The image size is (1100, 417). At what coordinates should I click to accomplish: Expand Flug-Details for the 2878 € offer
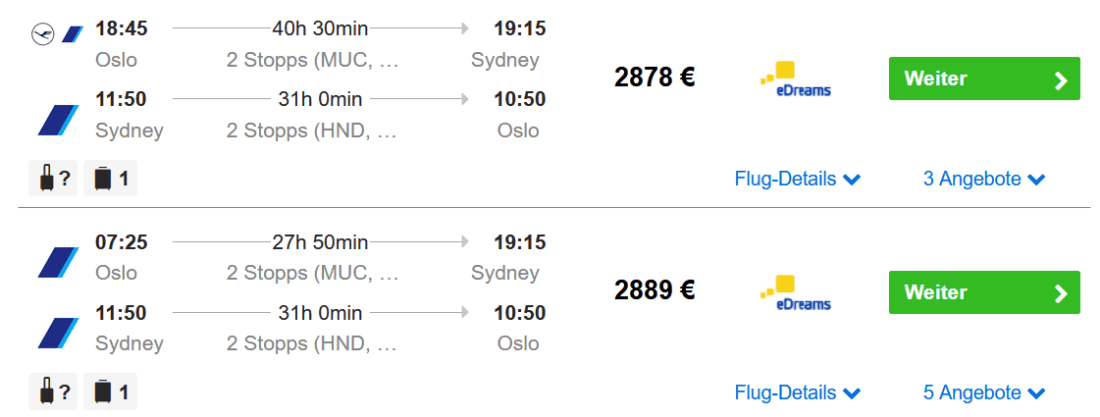point(797,179)
